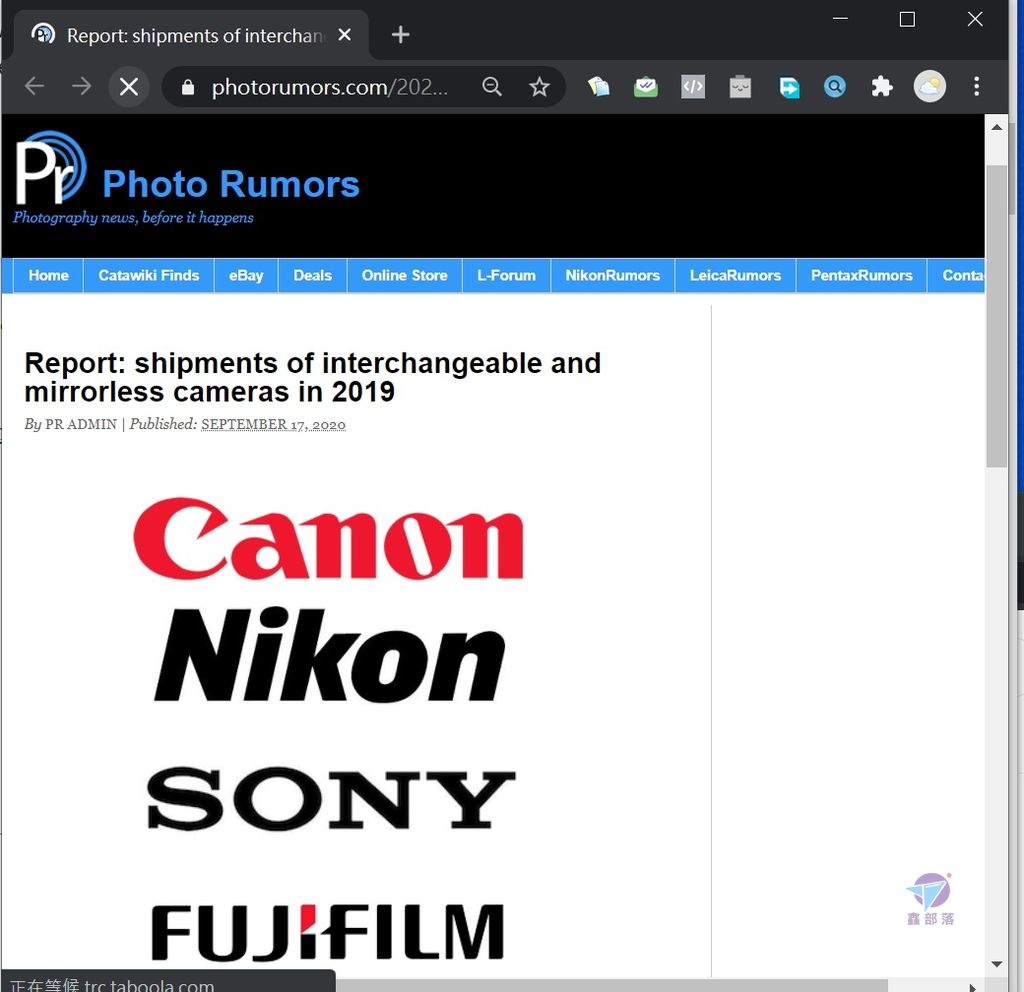Click the horizontal scrollbar right arrow
Screen dimensions: 1024x992
pos(973,987)
